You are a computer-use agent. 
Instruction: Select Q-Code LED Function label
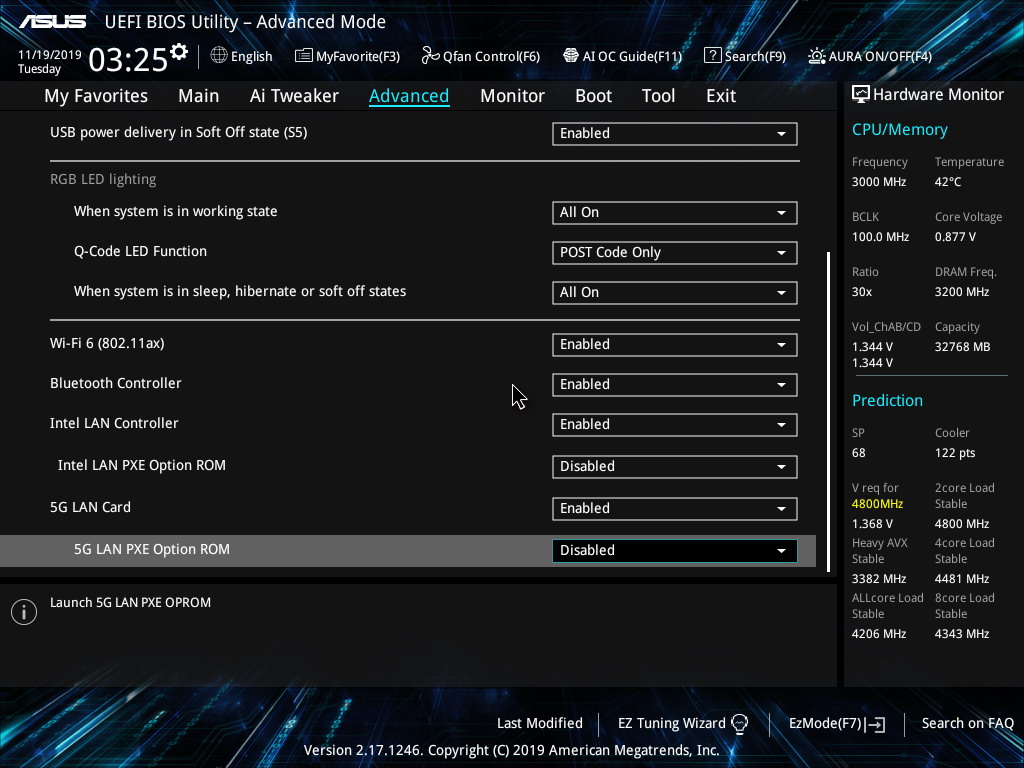click(x=140, y=251)
